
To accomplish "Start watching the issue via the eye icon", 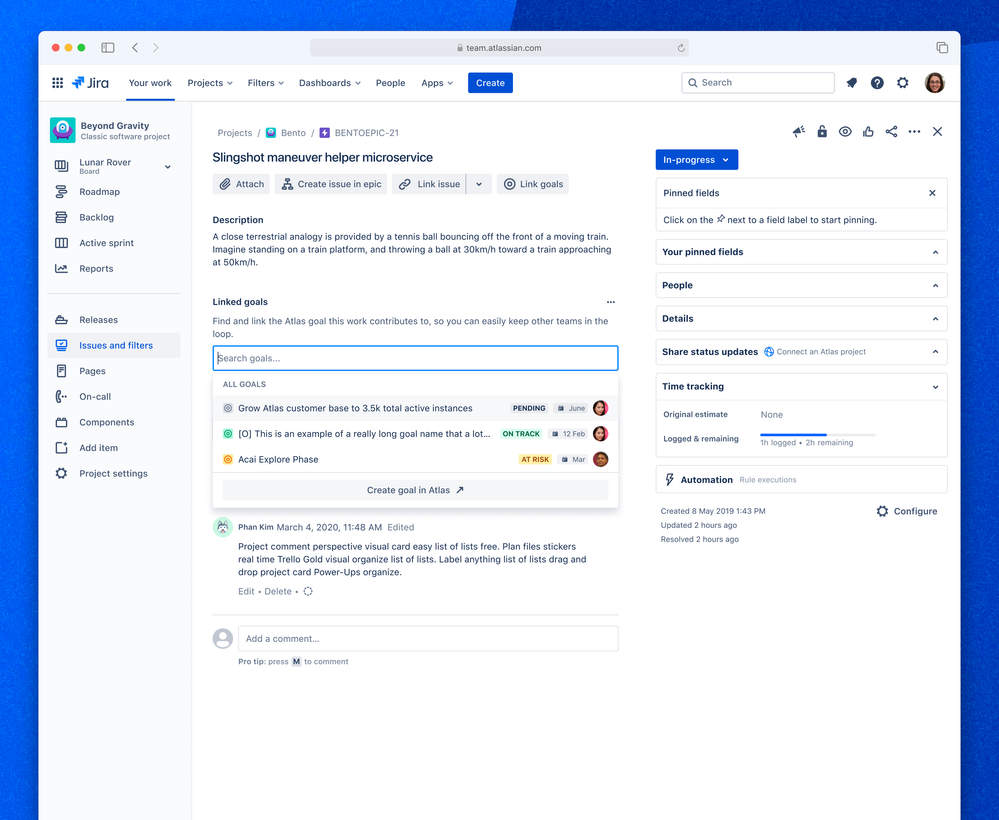I will 845,131.
